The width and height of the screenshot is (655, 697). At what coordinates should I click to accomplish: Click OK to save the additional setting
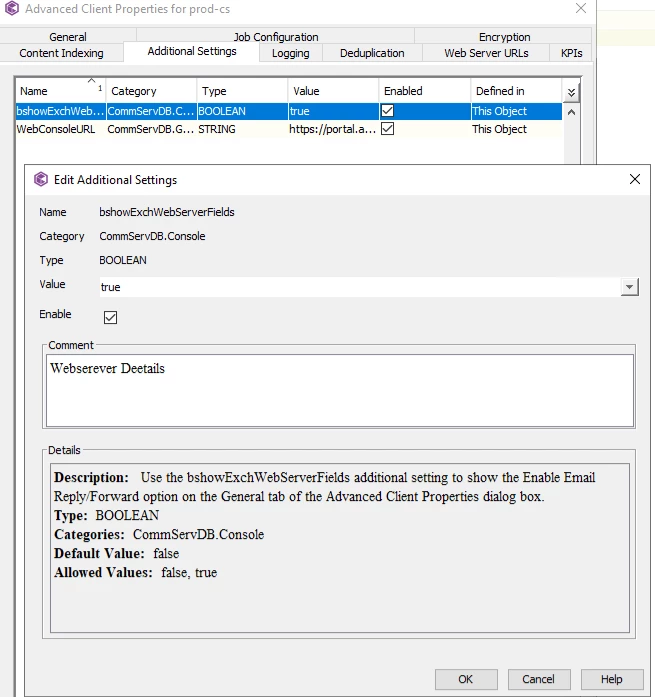466,679
